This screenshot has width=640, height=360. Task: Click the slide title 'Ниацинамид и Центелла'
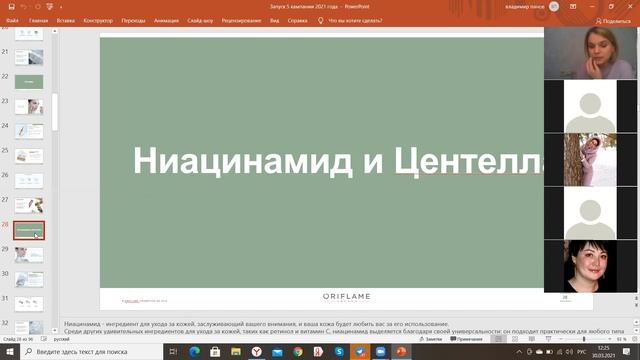point(339,161)
